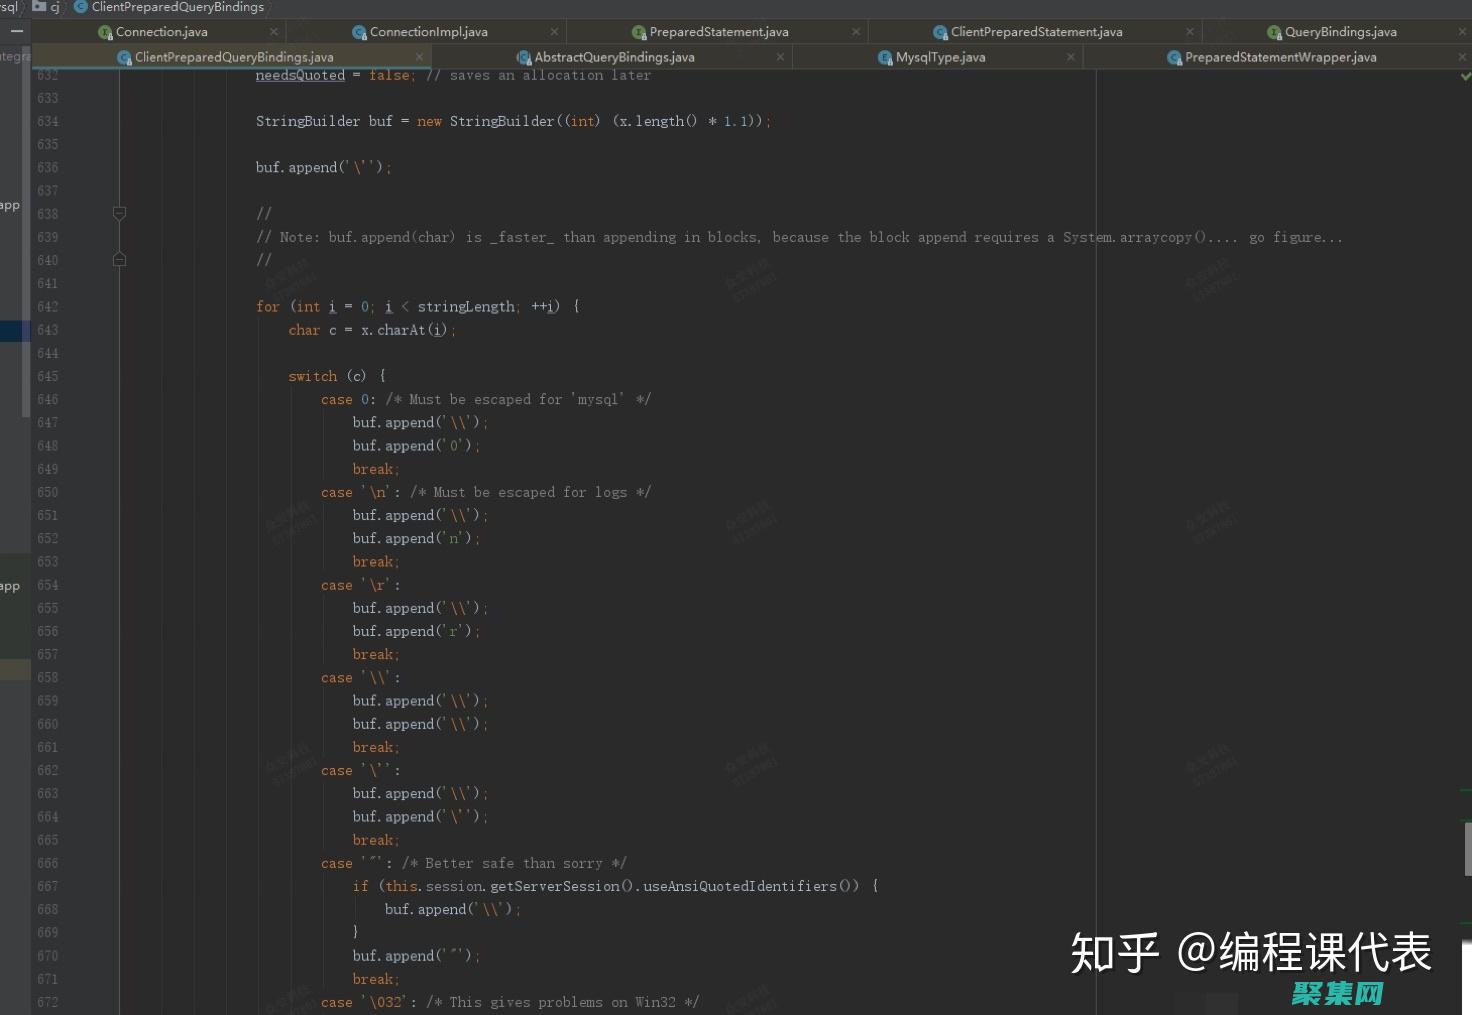
Task: Switch to the ConnectionImpl.java tab
Action: [428, 31]
